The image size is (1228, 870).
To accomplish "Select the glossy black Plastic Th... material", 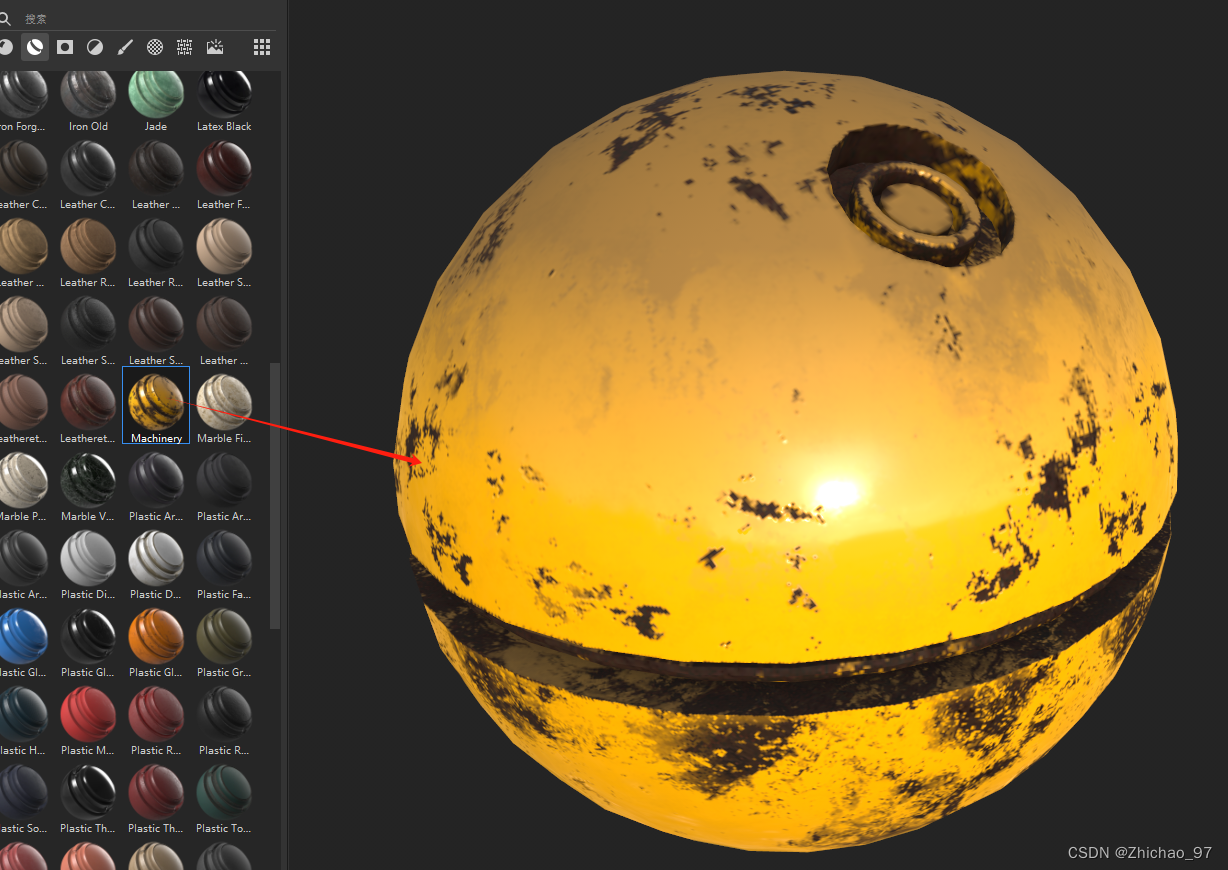I will click(x=88, y=800).
